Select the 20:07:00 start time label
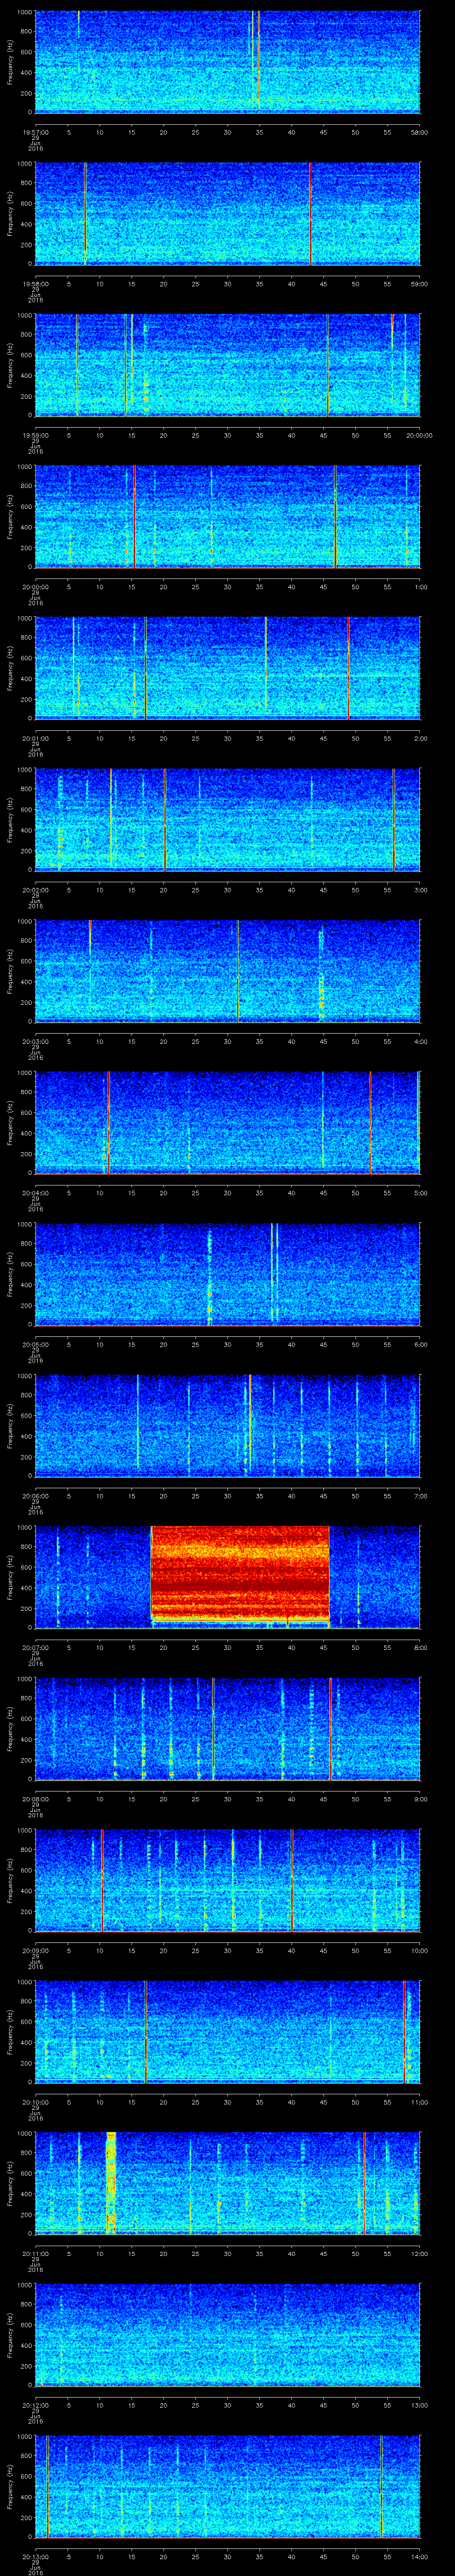Image resolution: width=455 pixels, height=2576 pixels. click(35, 1647)
